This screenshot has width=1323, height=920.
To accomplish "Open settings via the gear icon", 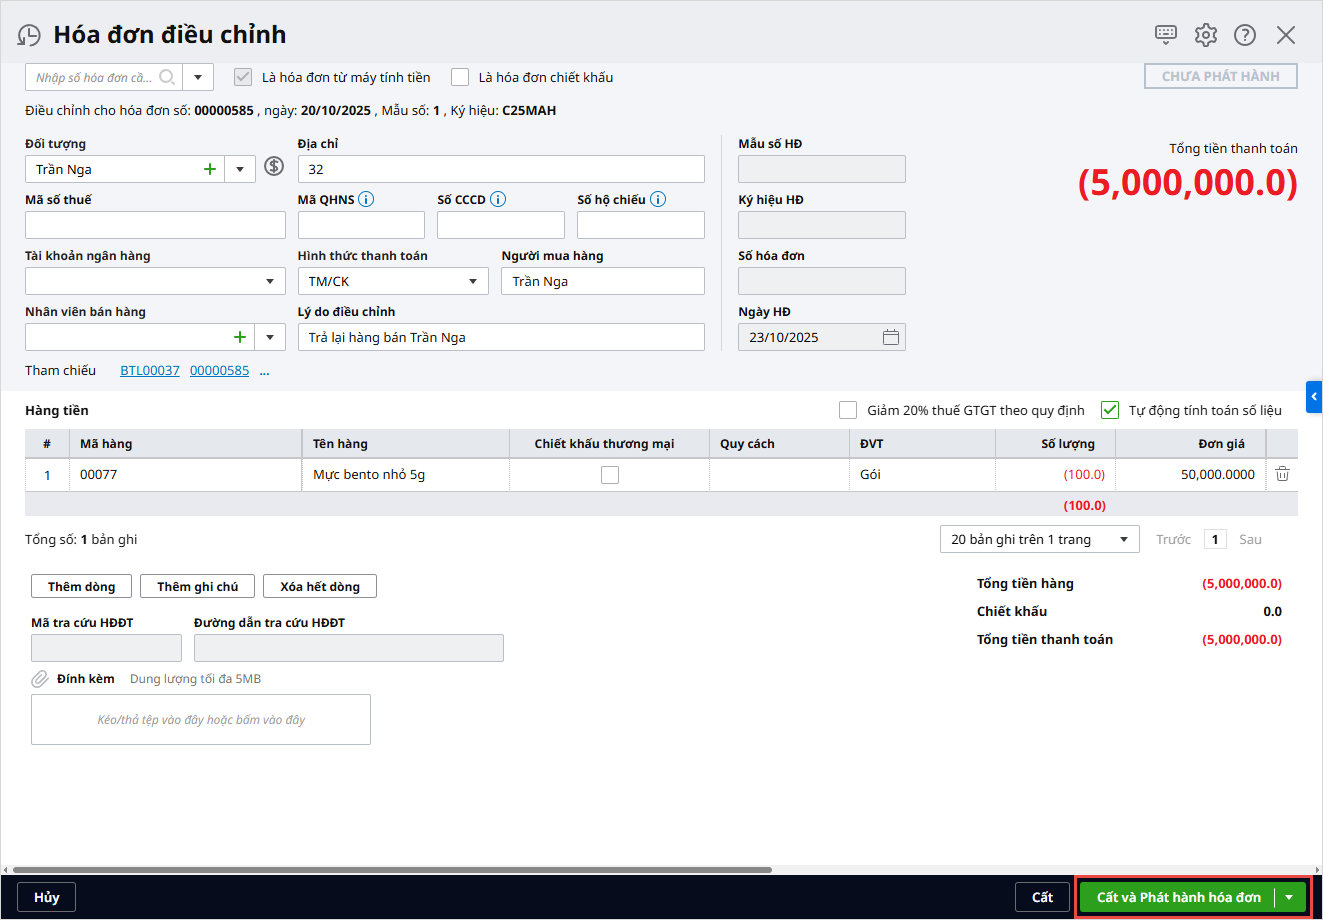I will click(1206, 35).
